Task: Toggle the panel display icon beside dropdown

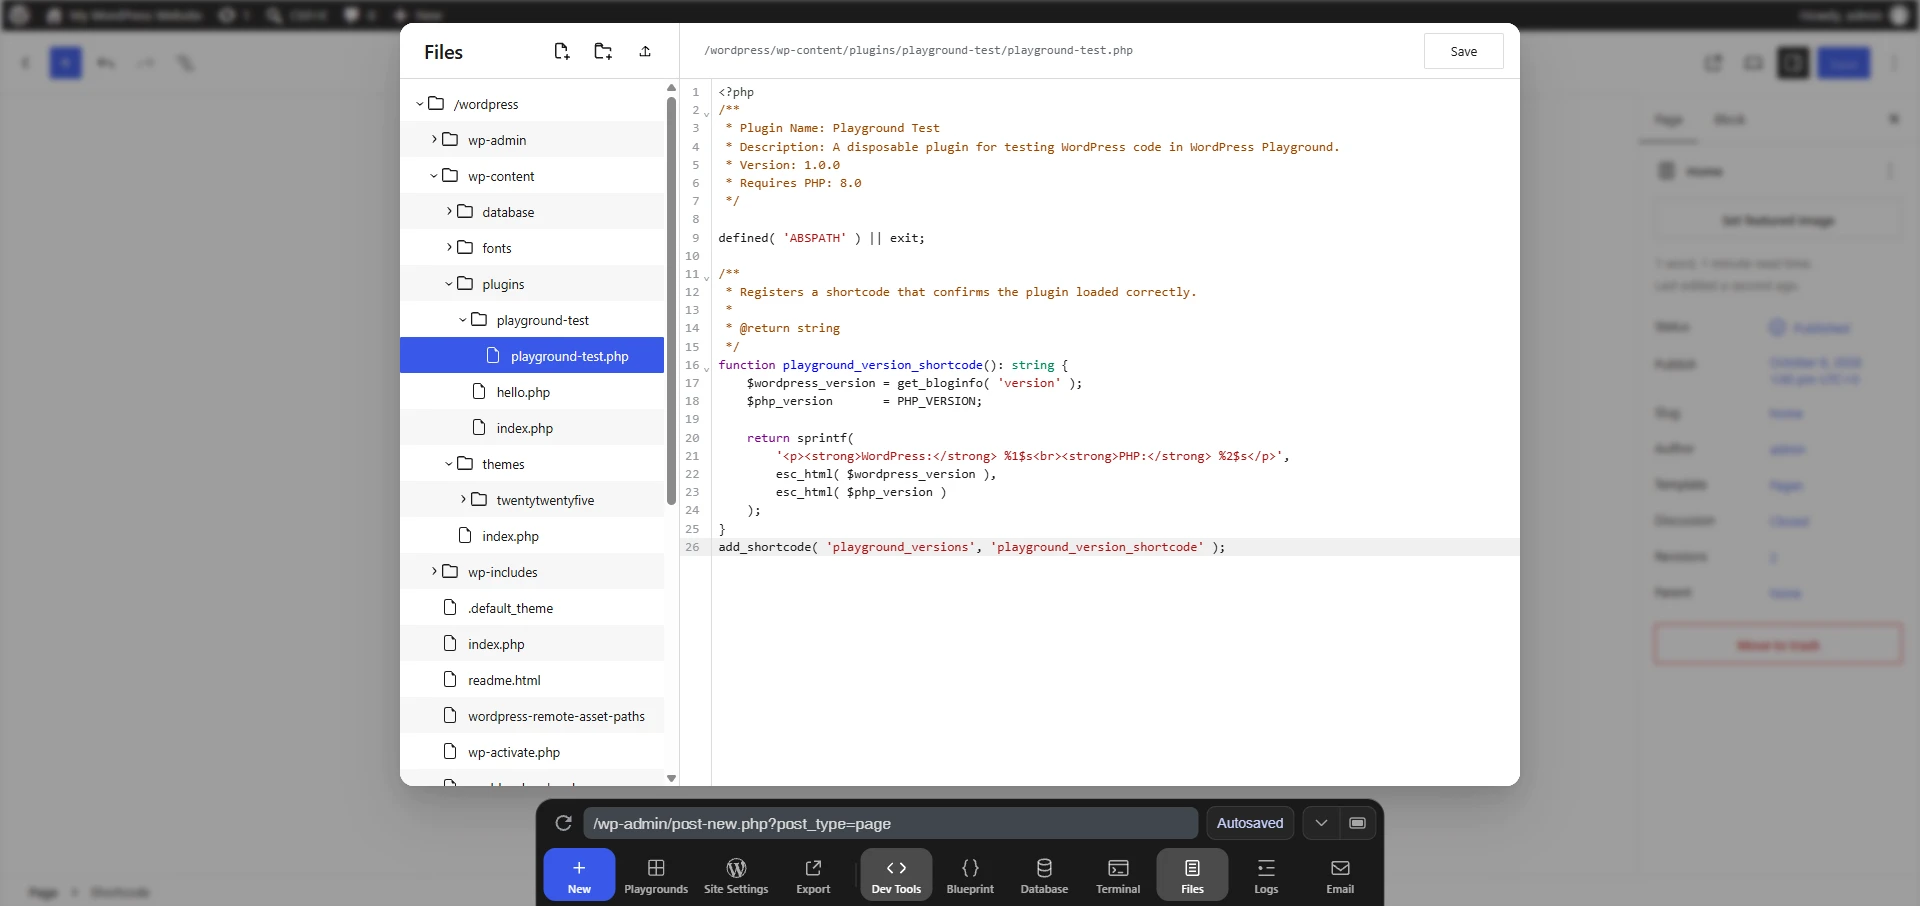Action: [x=1357, y=823]
